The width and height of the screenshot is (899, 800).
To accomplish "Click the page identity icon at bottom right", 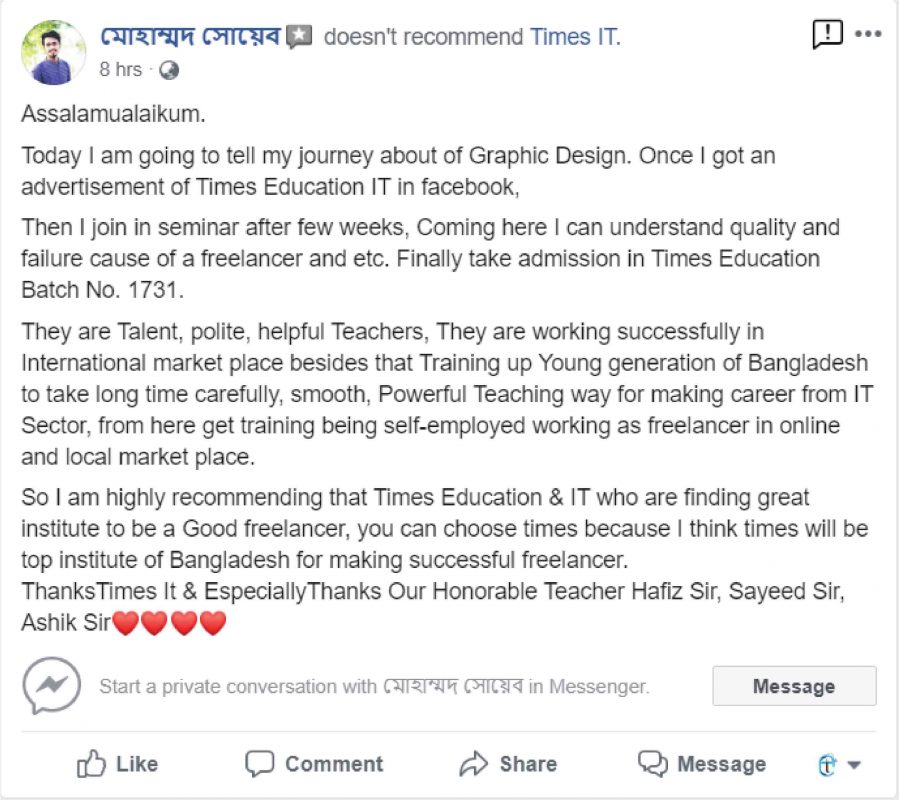I will [x=826, y=765].
